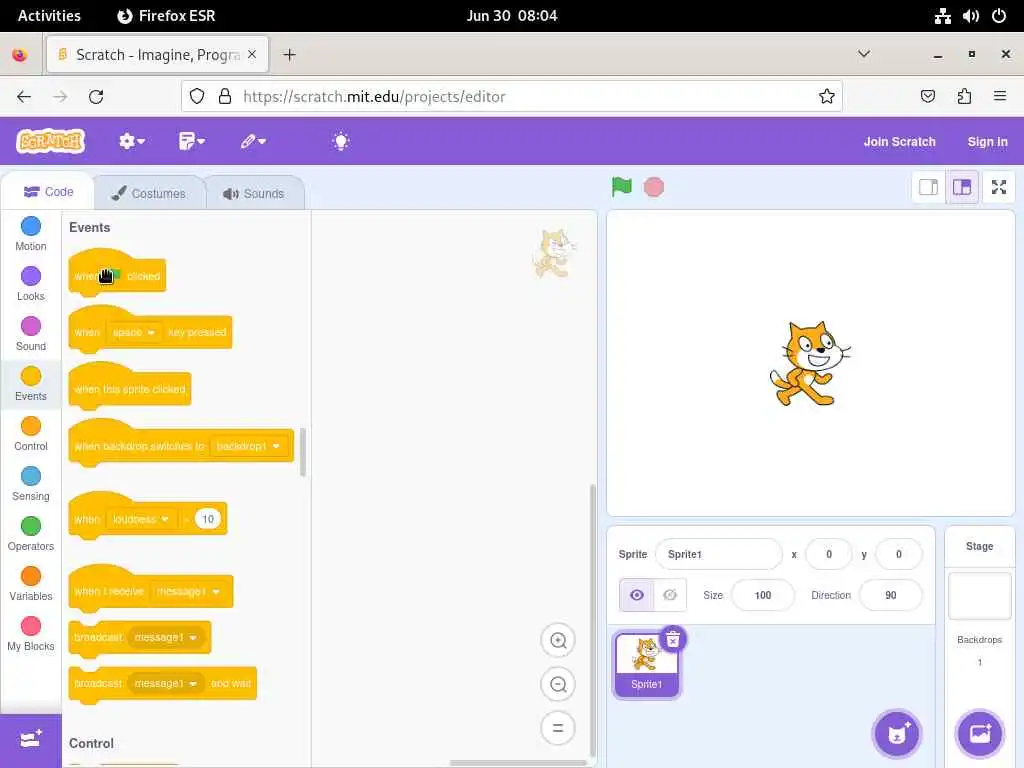Click the sprite Direction field
The width and height of the screenshot is (1024, 768).
point(891,595)
